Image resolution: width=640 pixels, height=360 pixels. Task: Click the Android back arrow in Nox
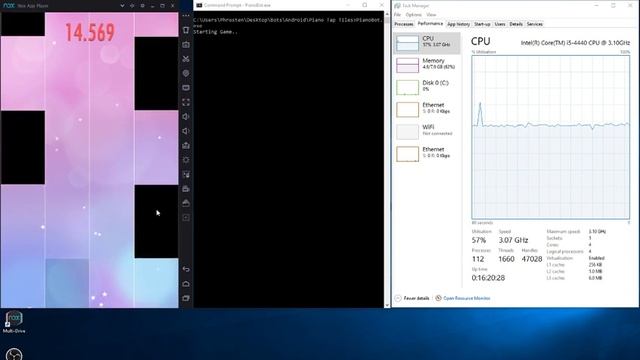point(186,269)
